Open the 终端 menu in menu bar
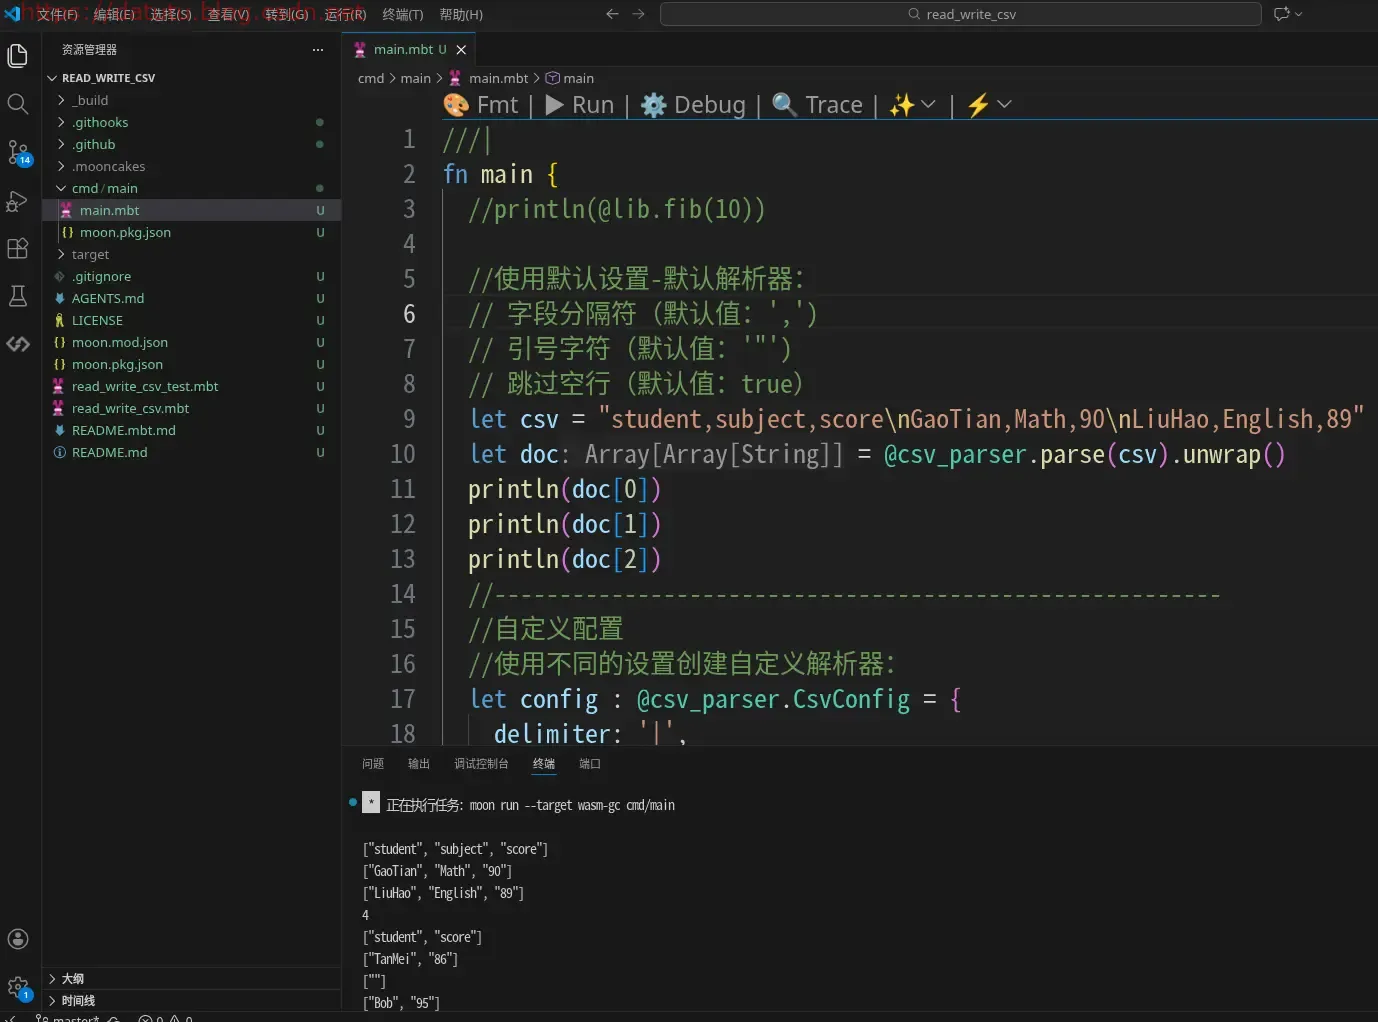The width and height of the screenshot is (1378, 1022). [x=402, y=15]
